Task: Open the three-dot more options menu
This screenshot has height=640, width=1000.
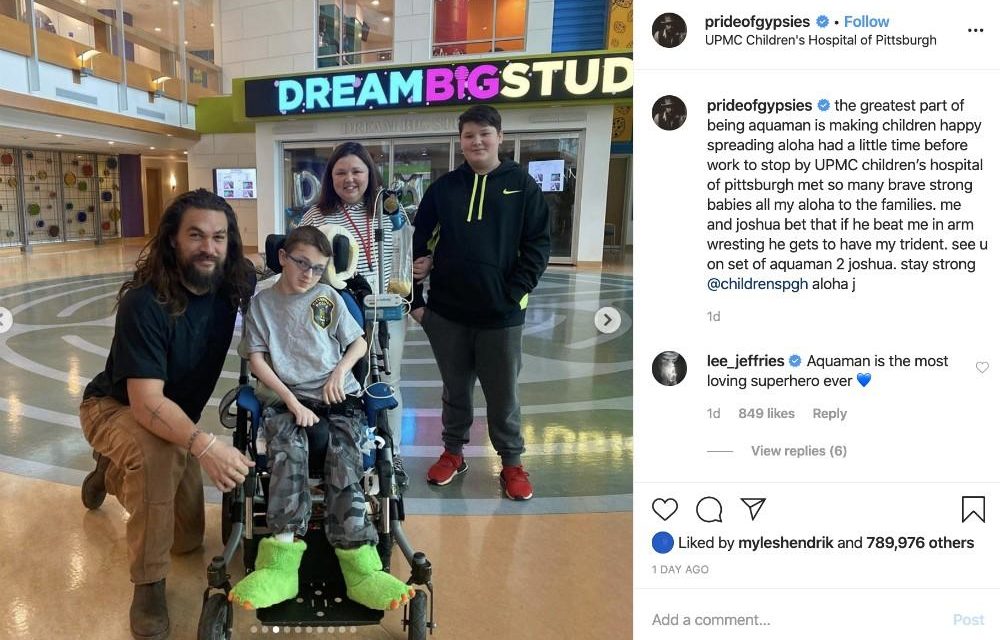Action: coord(975,30)
